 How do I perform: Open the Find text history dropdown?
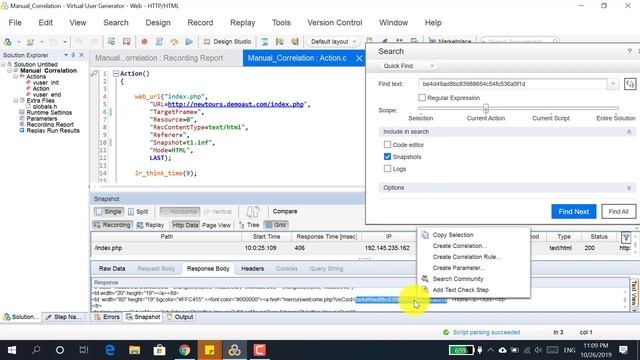pos(613,84)
